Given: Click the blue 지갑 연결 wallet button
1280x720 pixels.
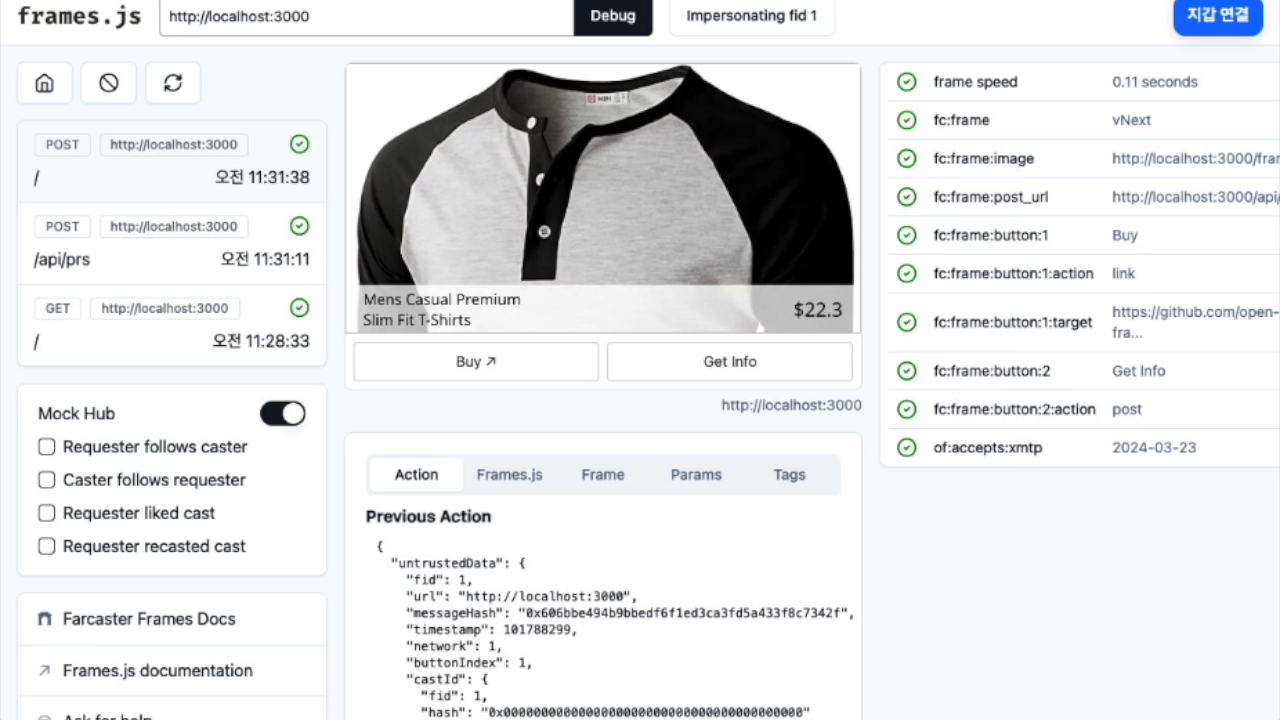Looking at the screenshot, I should coord(1218,16).
